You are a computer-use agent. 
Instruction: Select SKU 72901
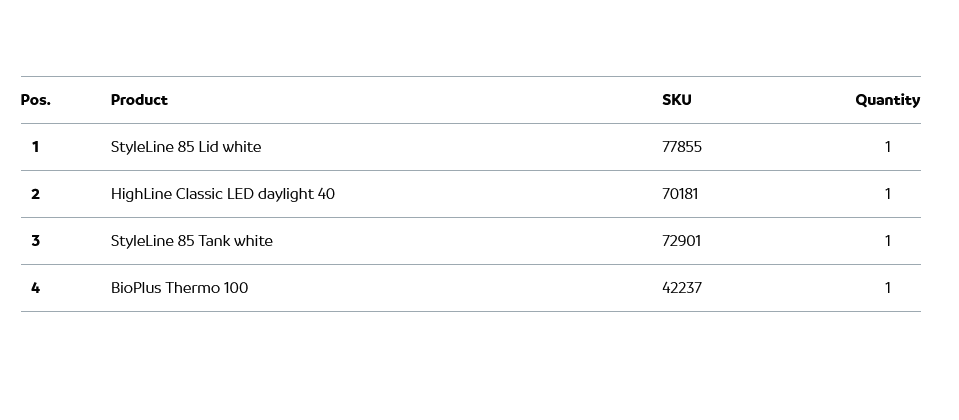click(x=681, y=241)
